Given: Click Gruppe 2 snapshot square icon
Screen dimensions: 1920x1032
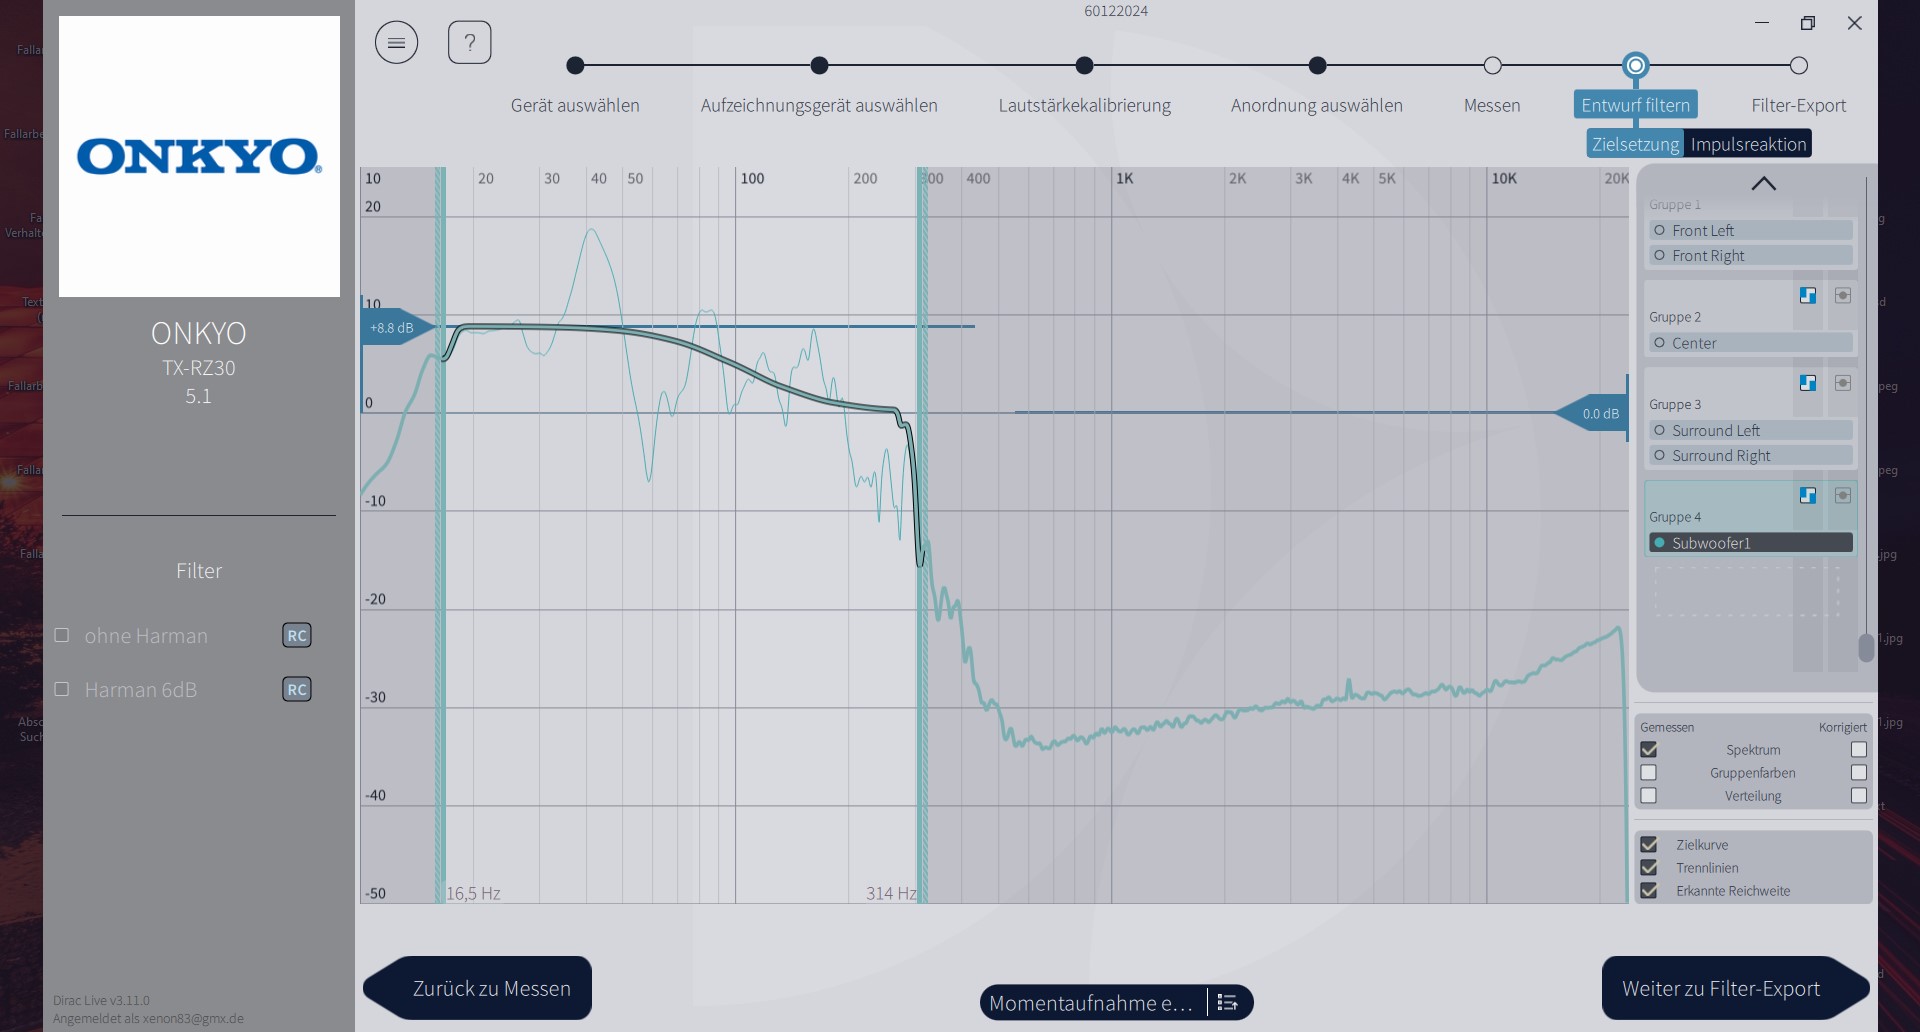Looking at the screenshot, I should pos(1843,296).
